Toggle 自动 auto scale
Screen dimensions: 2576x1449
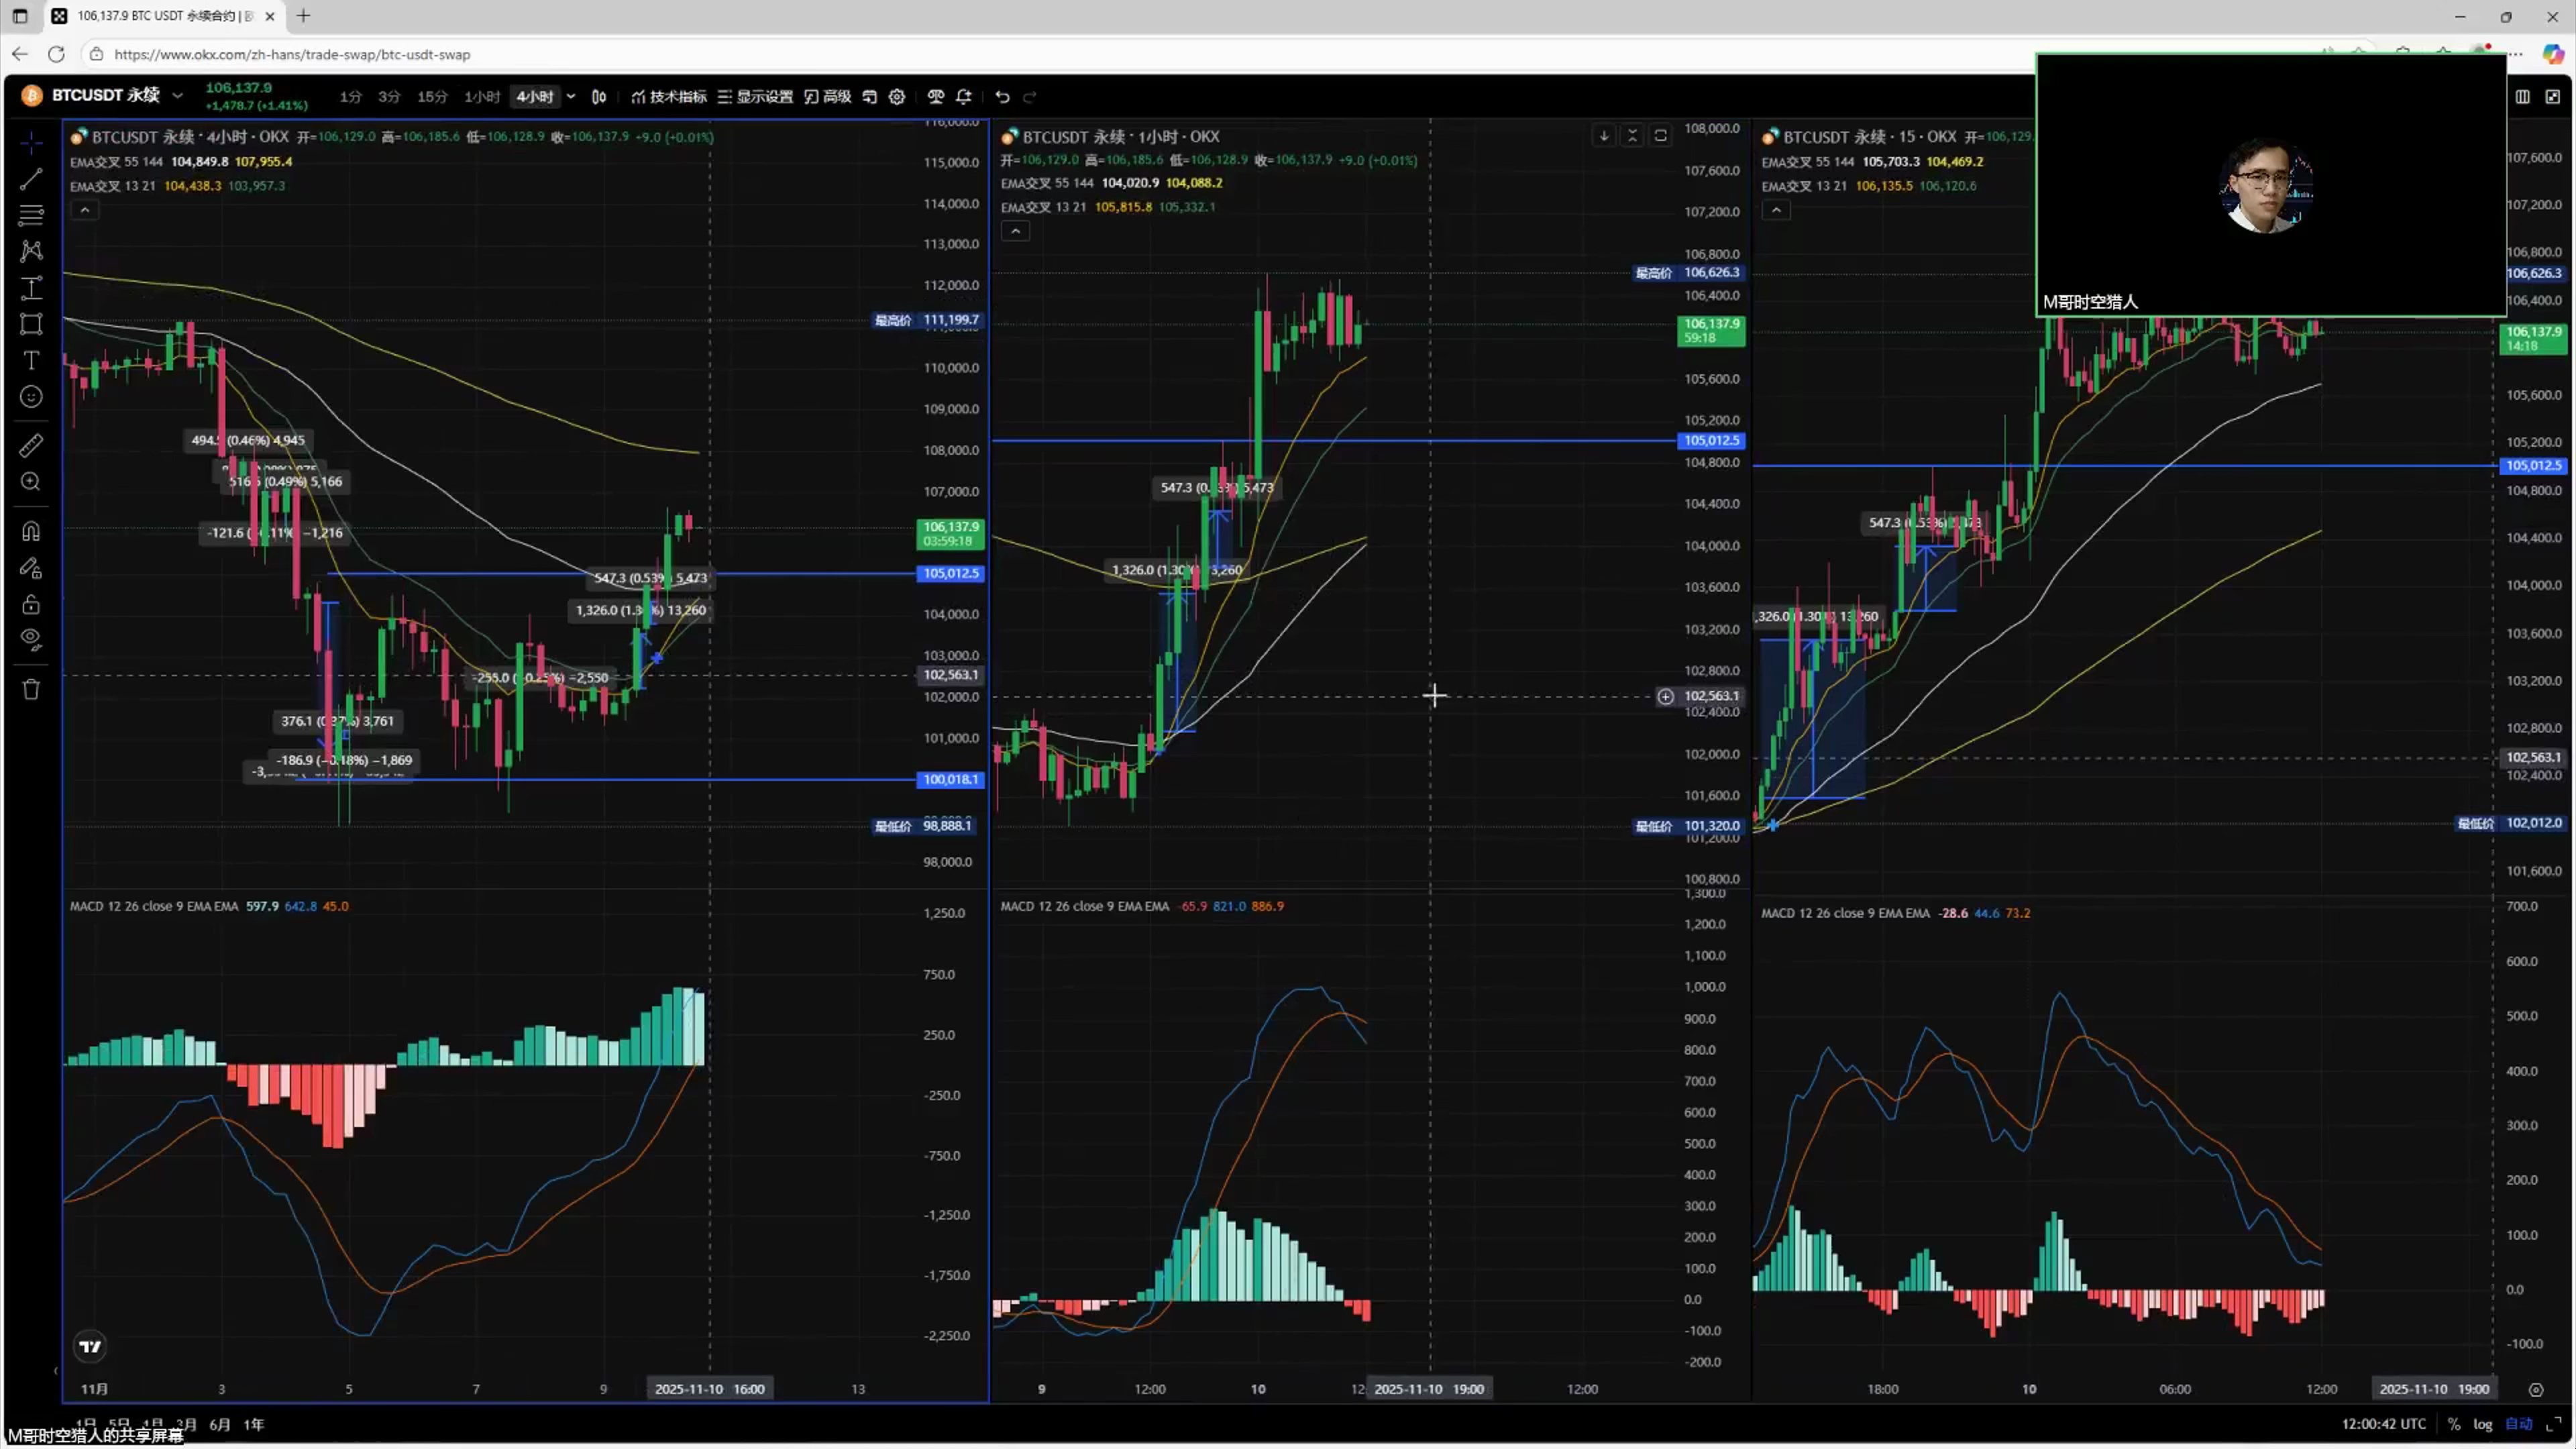pos(2518,1424)
